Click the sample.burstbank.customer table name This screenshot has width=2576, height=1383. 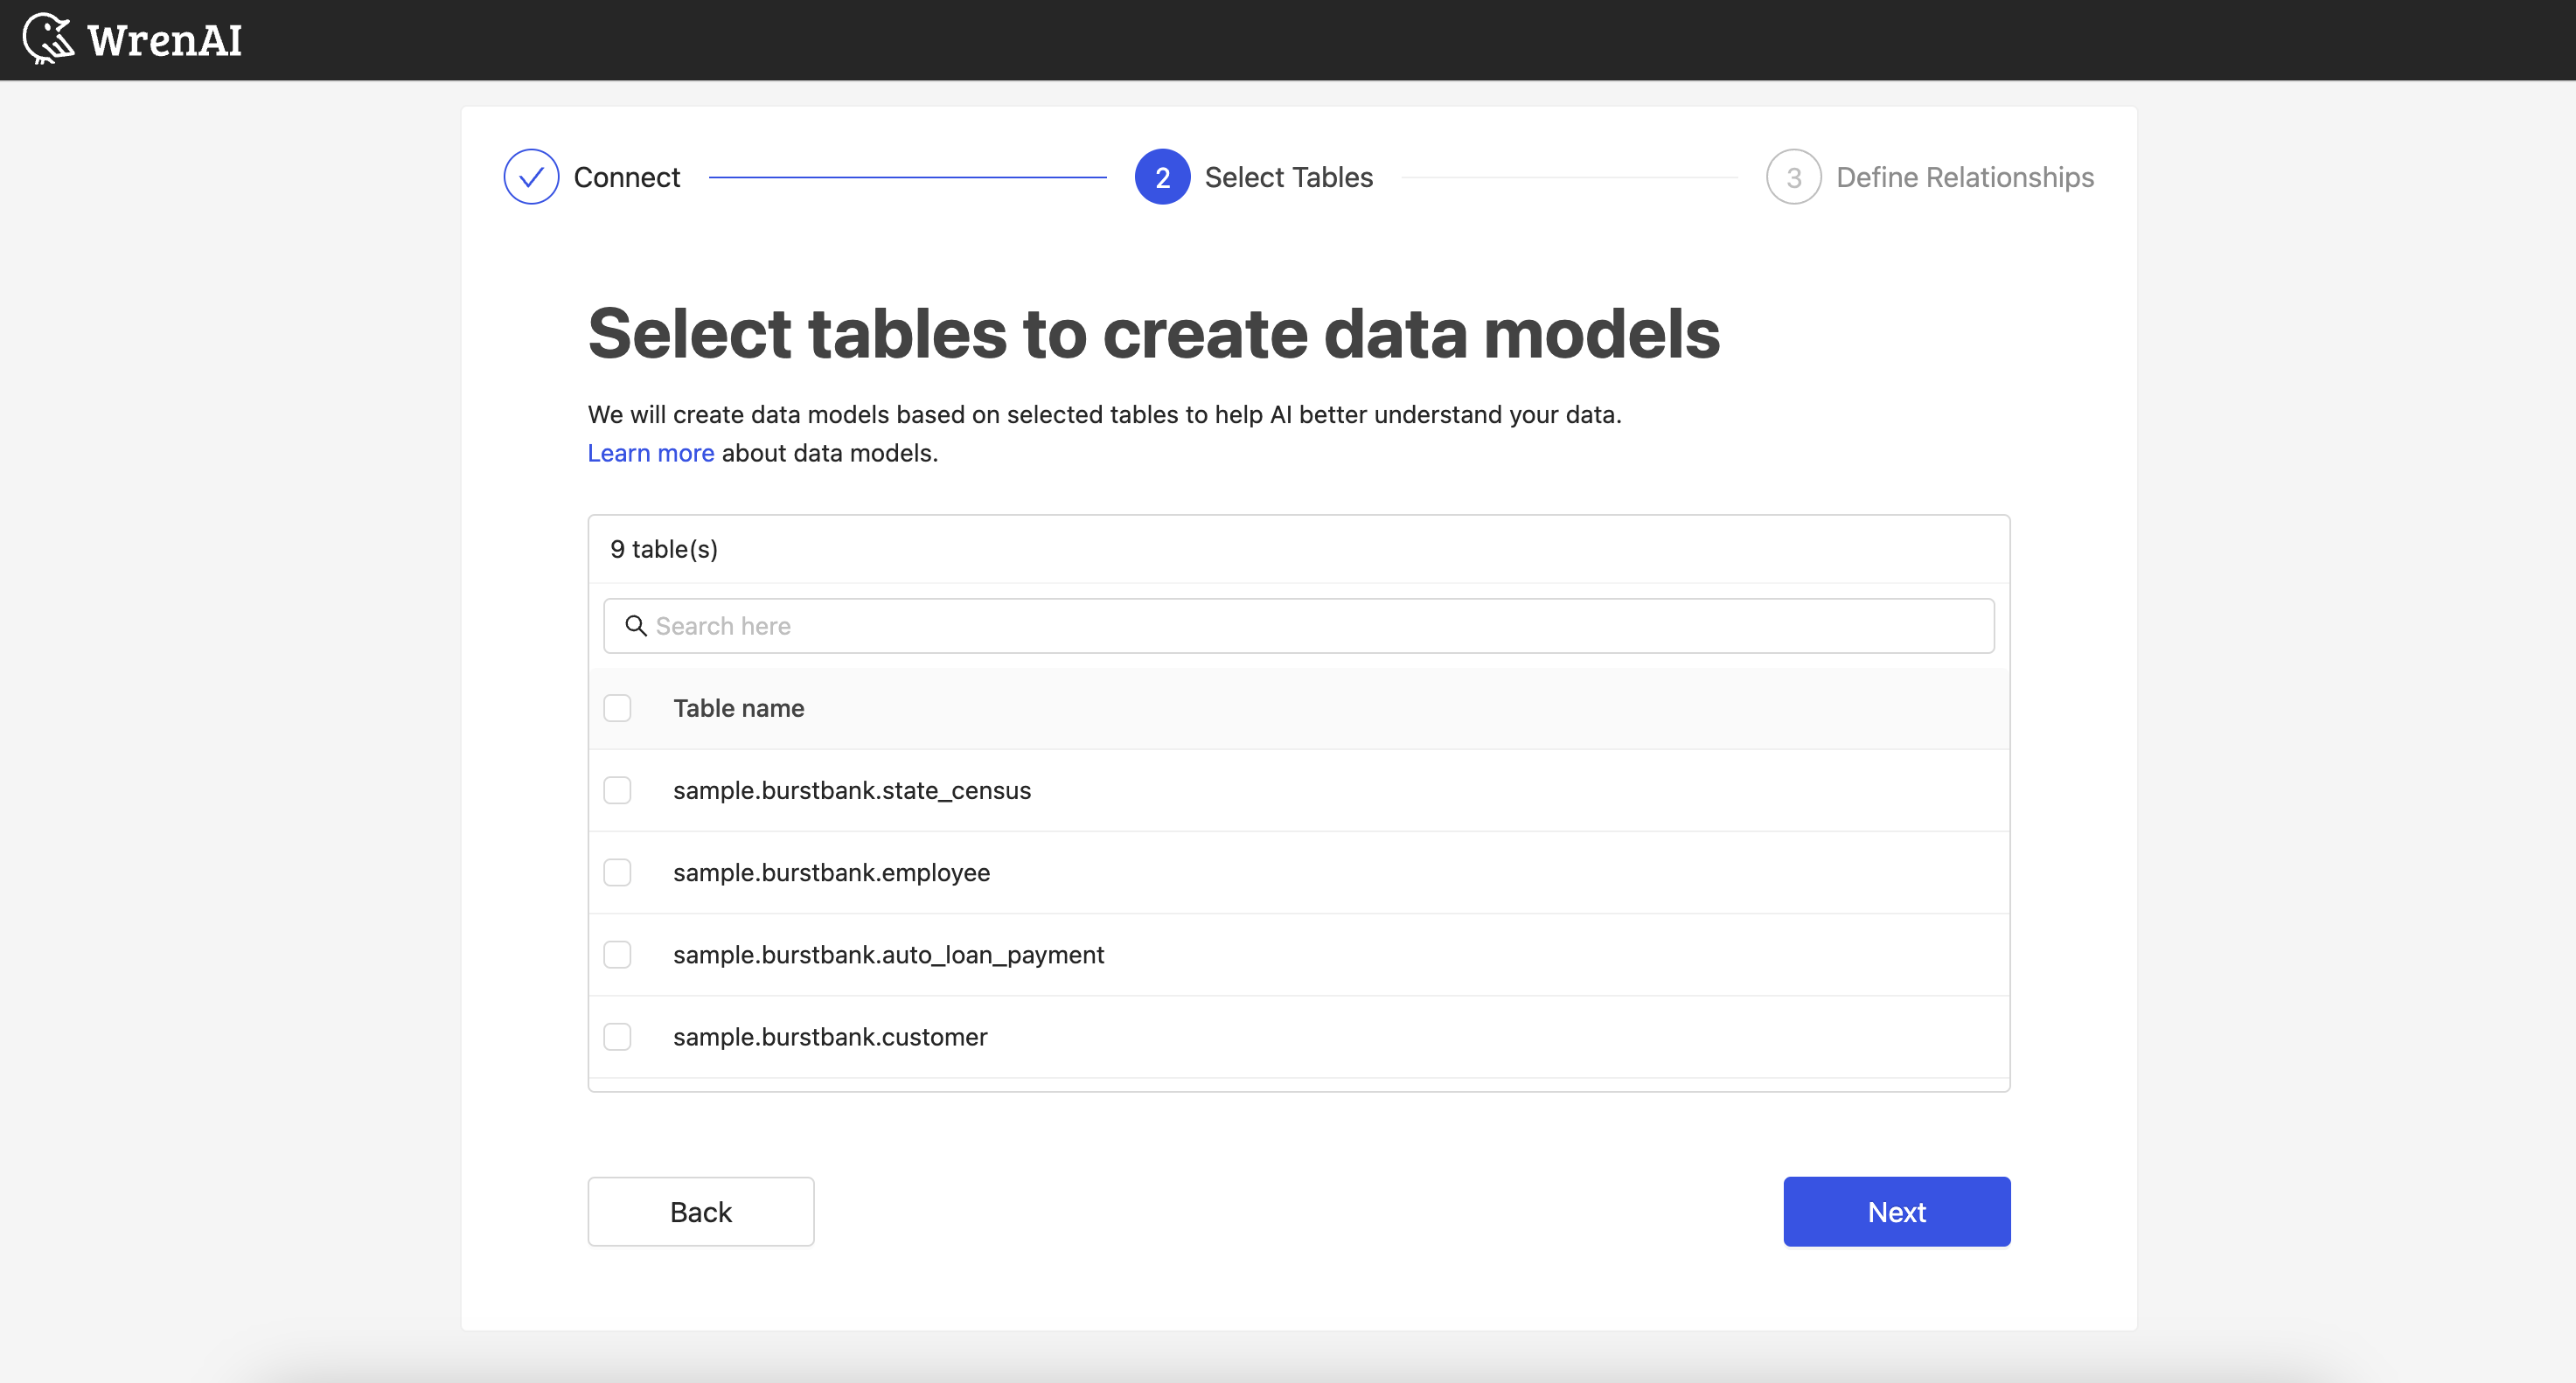pyautogui.click(x=829, y=1036)
